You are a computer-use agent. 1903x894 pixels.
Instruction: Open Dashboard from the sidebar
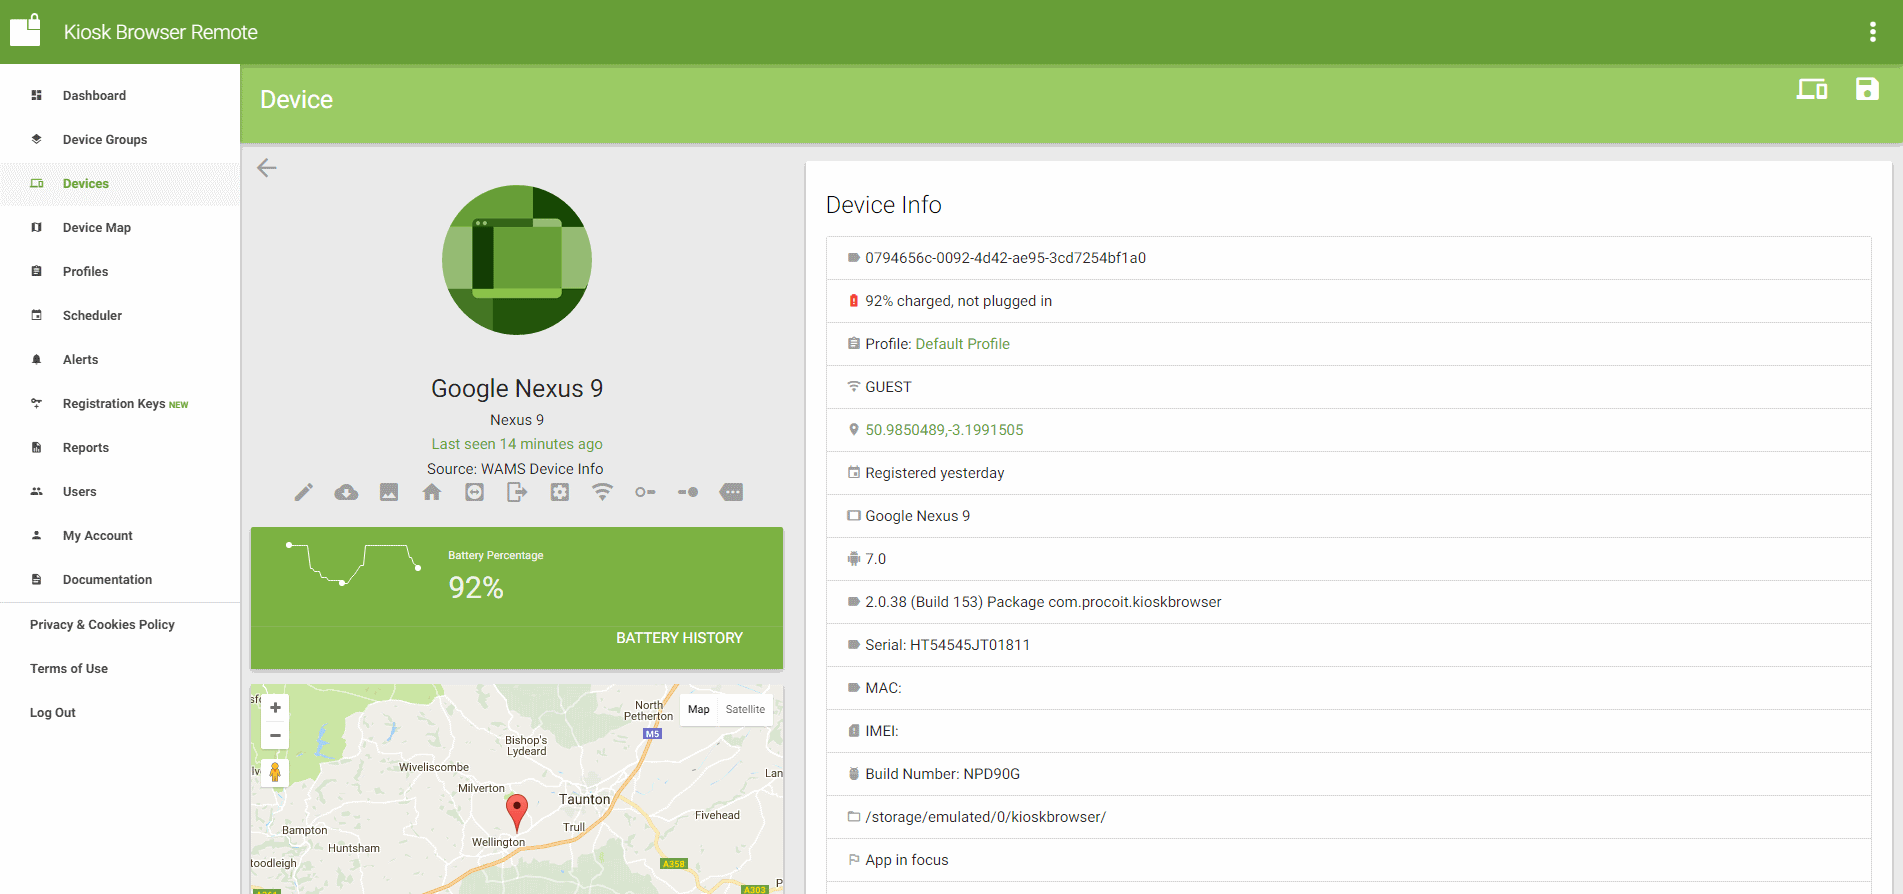[x=120, y=96]
